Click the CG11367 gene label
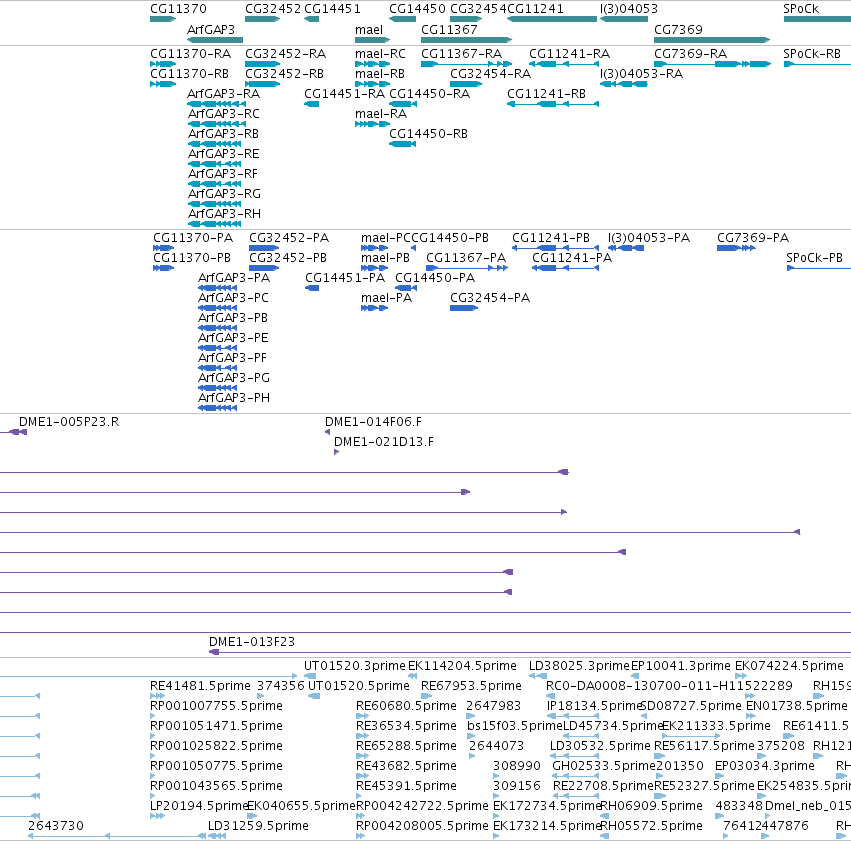The image size is (851, 841). click(449, 29)
